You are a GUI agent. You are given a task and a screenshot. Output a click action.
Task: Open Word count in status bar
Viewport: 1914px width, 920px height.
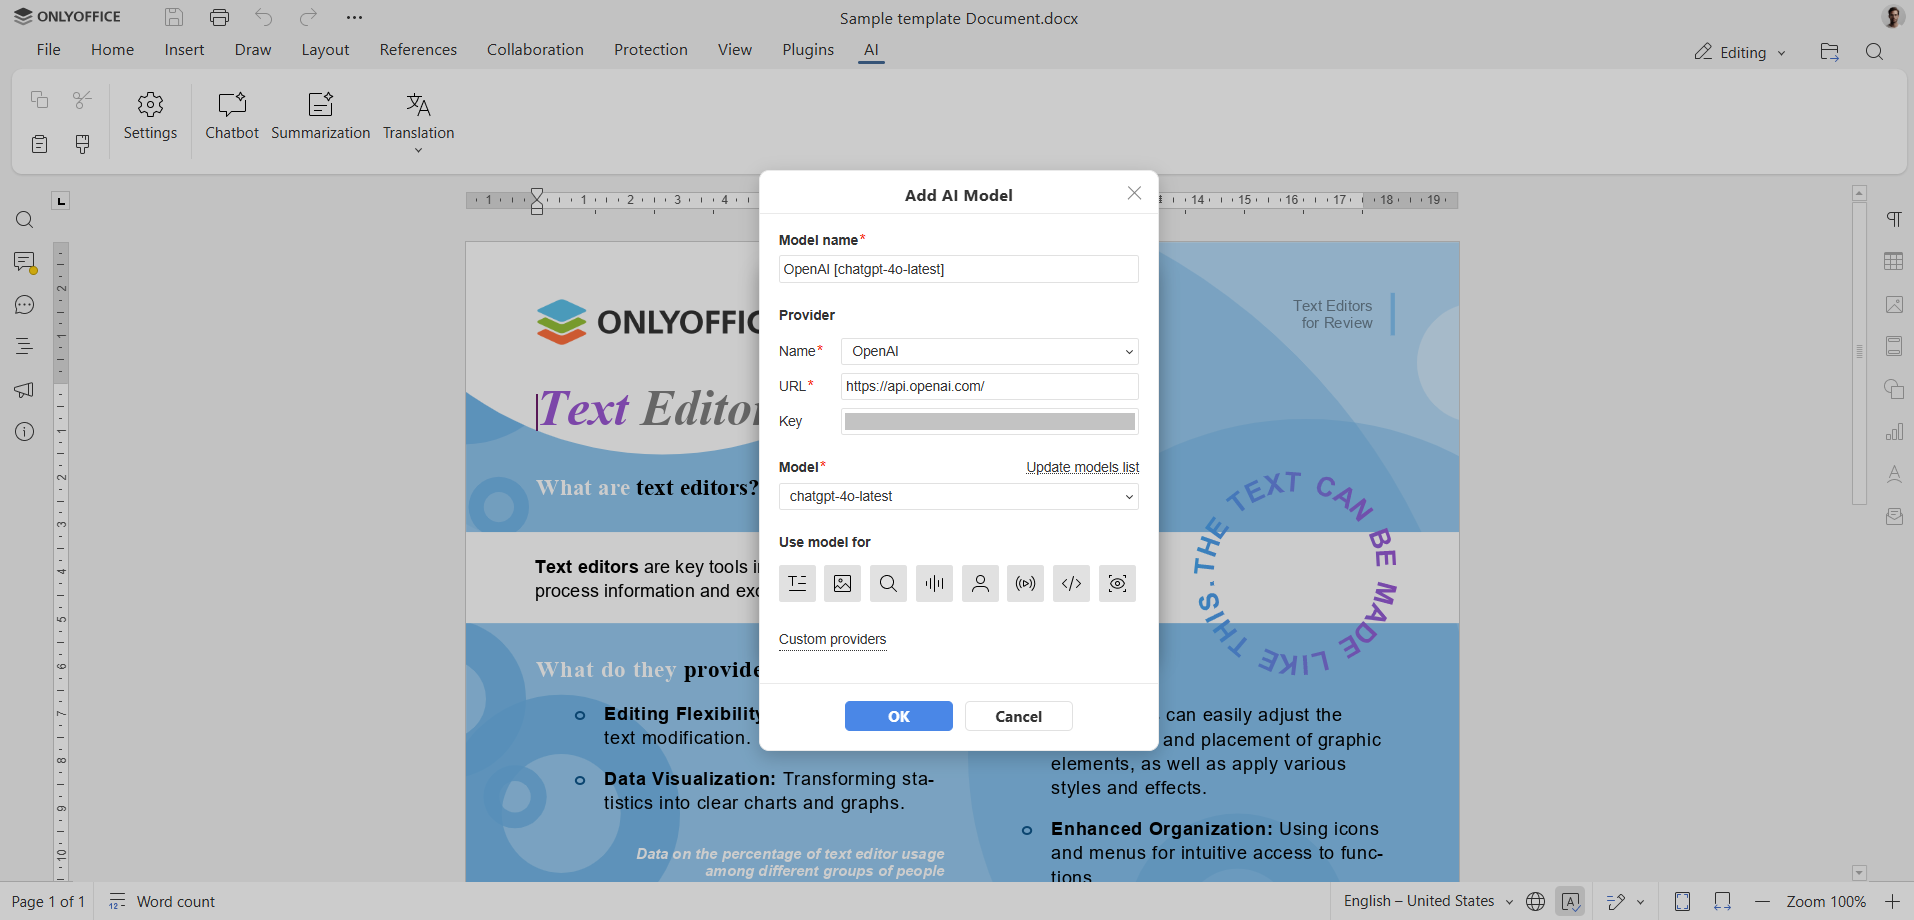pos(162,902)
